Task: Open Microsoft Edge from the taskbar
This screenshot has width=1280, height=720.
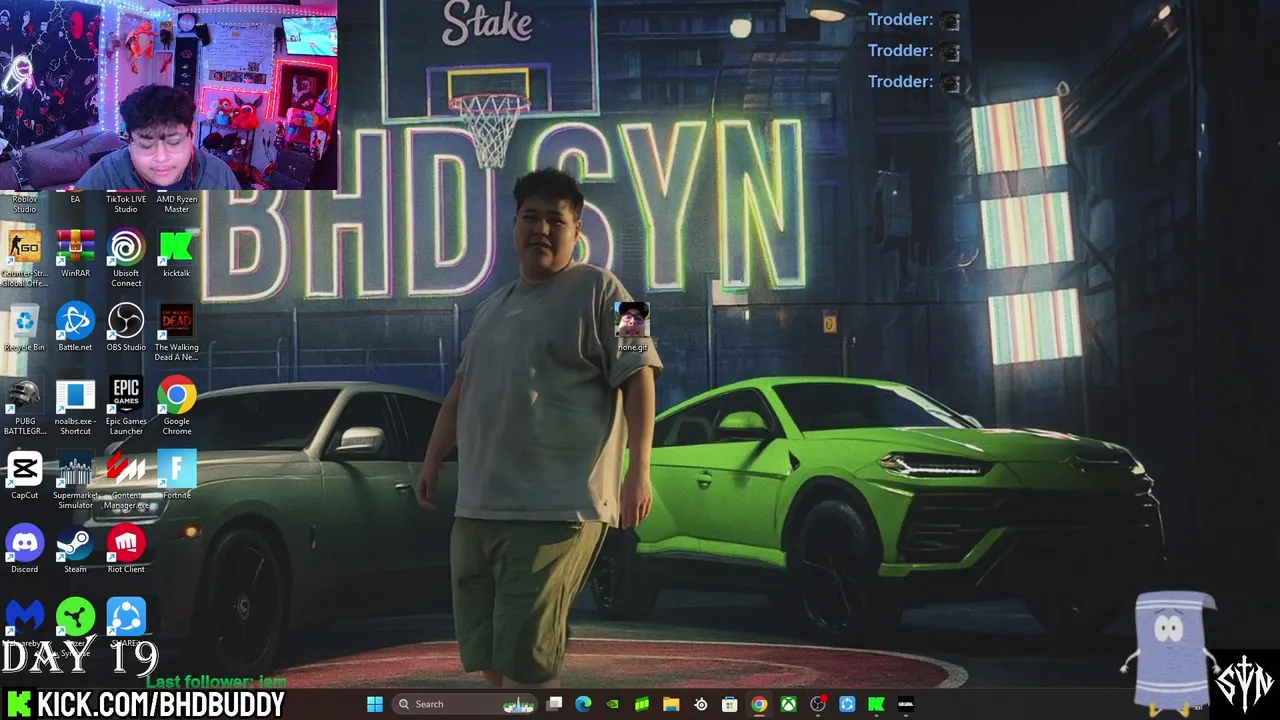Action: coord(584,704)
